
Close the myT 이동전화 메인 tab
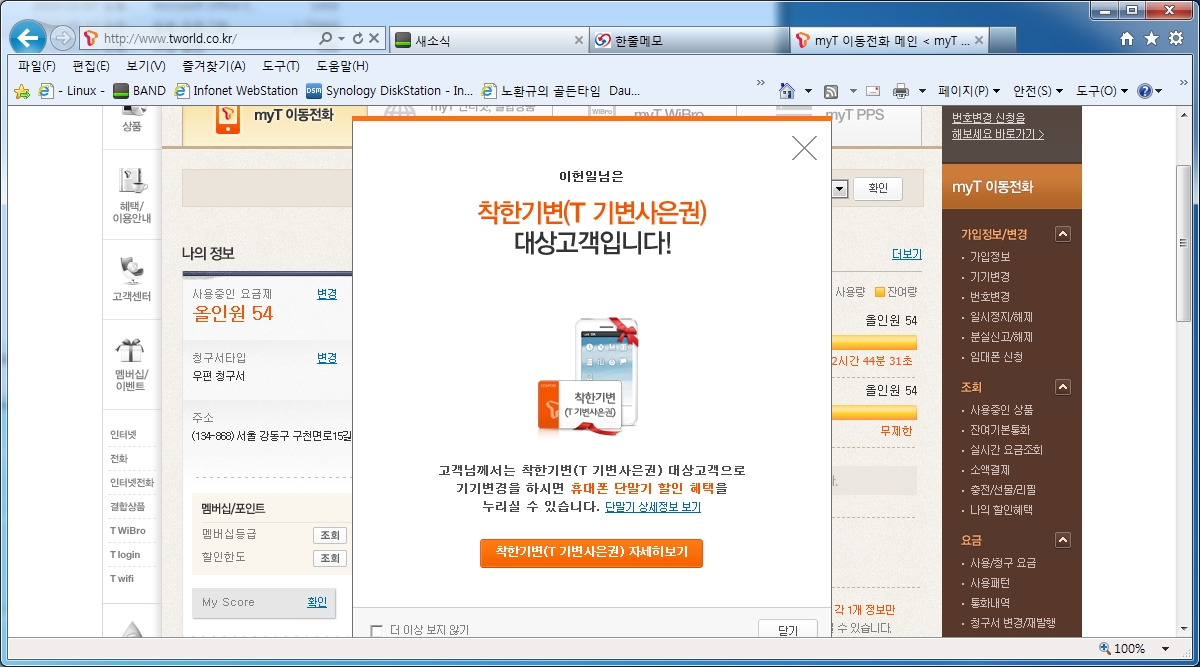click(978, 41)
